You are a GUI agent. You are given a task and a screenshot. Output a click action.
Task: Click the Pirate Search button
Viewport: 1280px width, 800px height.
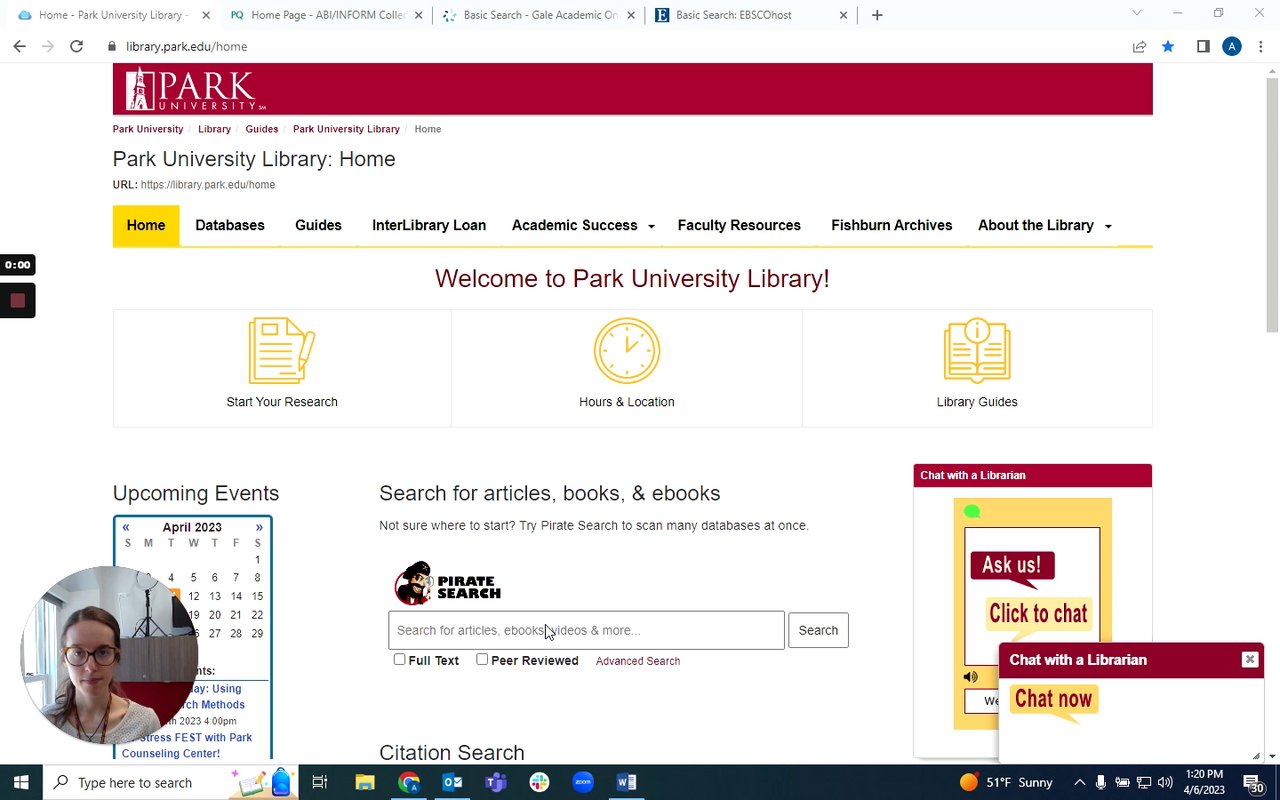pyautogui.click(x=818, y=630)
